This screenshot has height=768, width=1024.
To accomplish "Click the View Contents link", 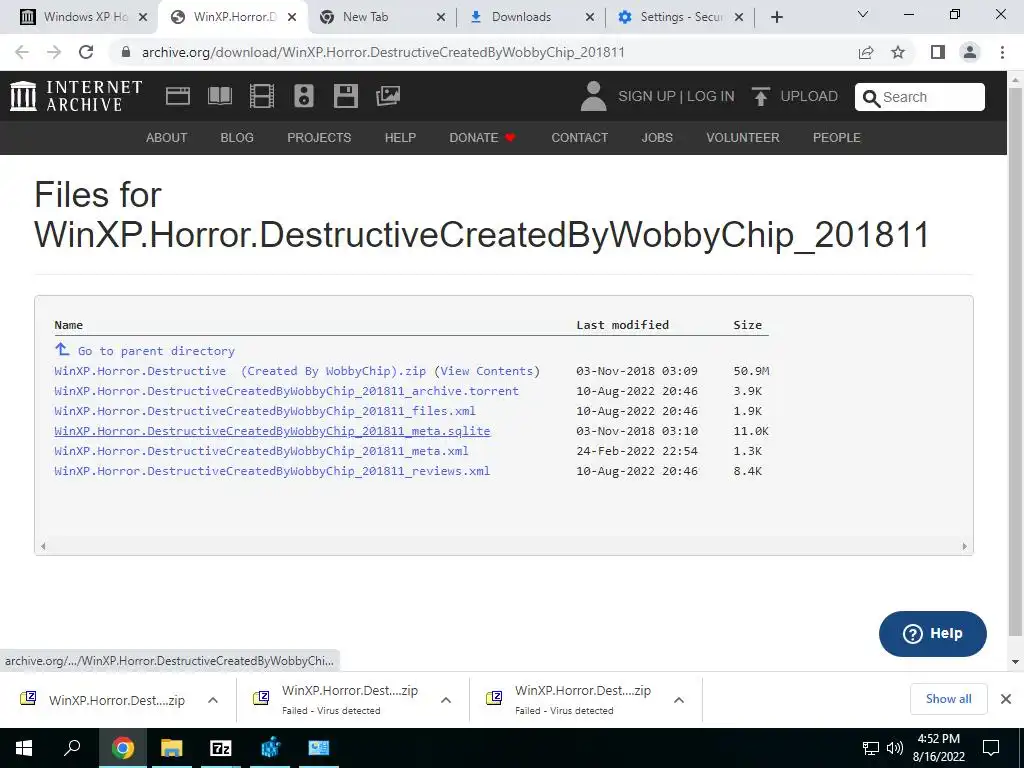I will (487, 371).
